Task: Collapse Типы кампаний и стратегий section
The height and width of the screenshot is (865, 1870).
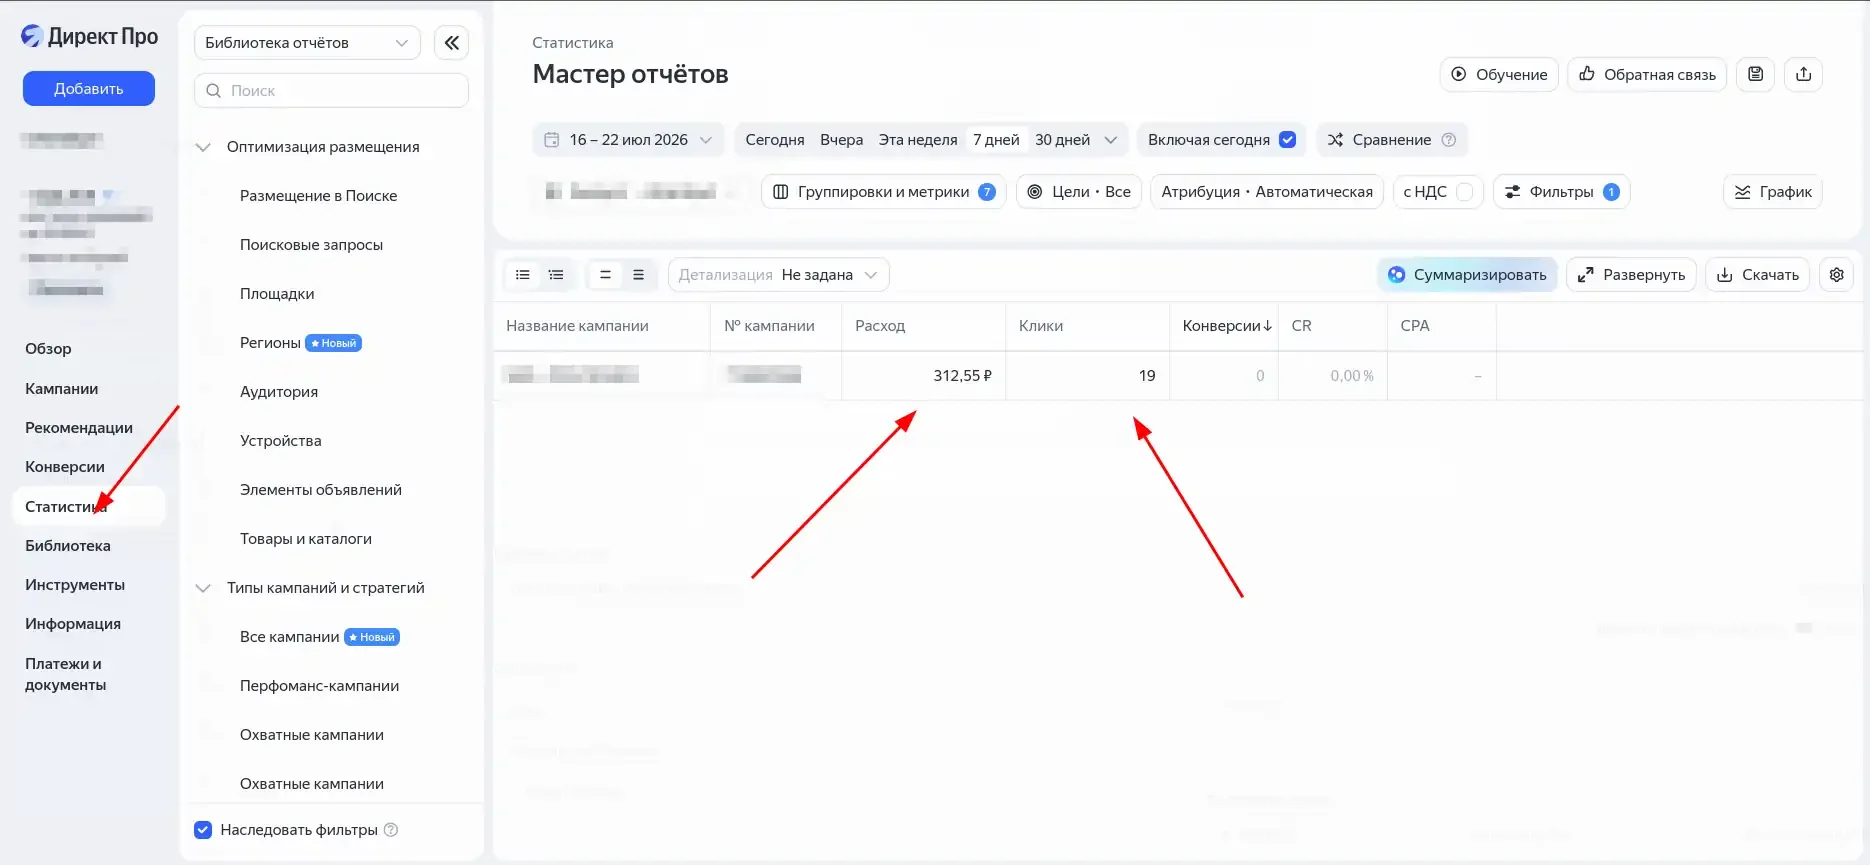Action: [x=203, y=588]
